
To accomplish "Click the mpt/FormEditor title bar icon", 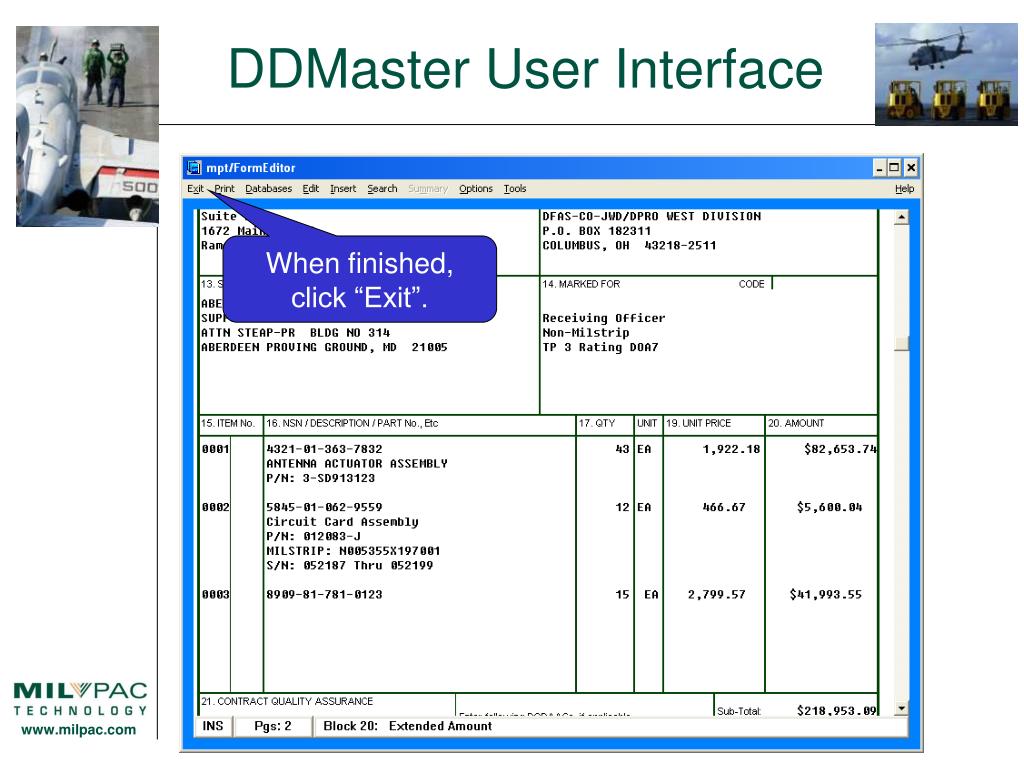I will pyautogui.click(x=194, y=168).
